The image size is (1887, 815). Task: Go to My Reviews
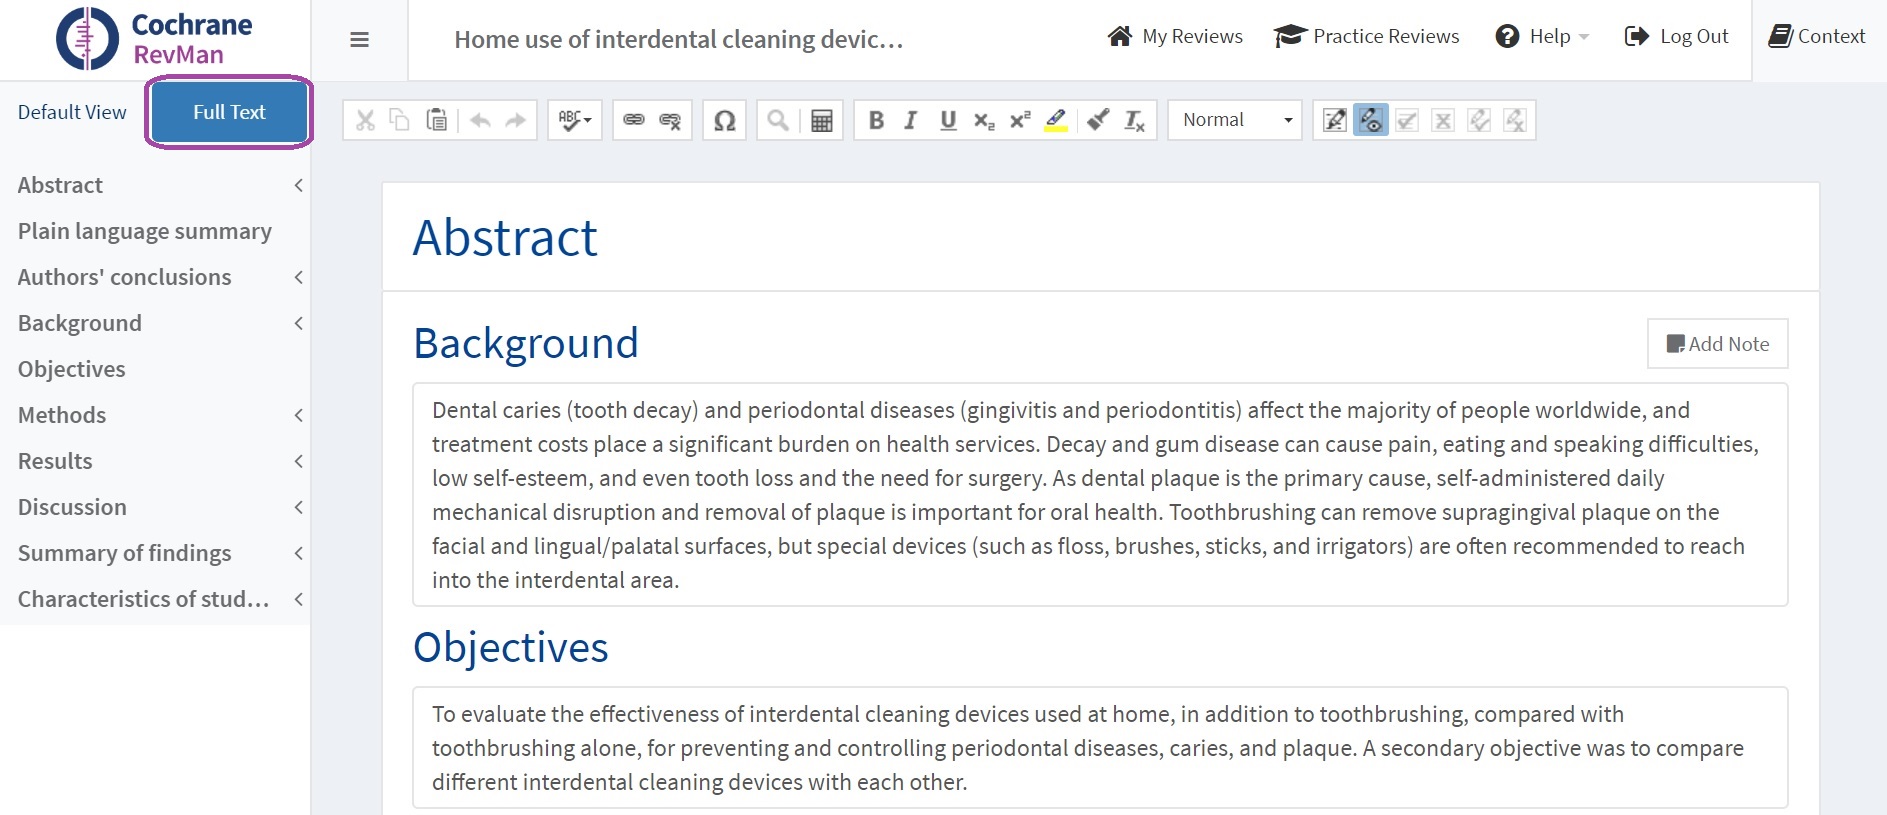click(x=1175, y=37)
